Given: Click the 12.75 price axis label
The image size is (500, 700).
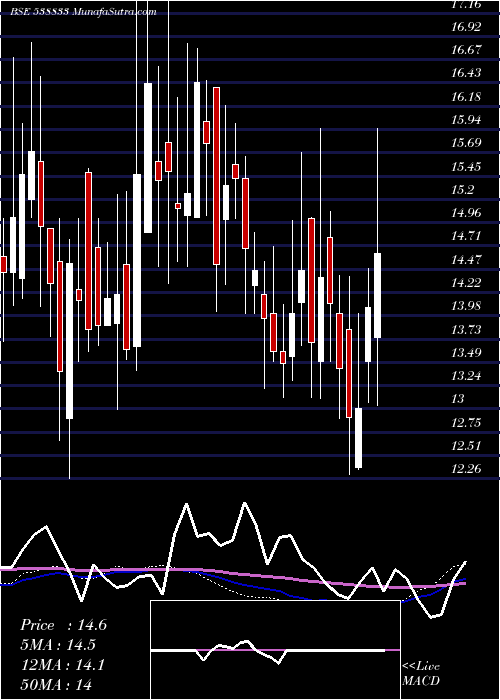Looking at the screenshot, I should tap(466, 423).
